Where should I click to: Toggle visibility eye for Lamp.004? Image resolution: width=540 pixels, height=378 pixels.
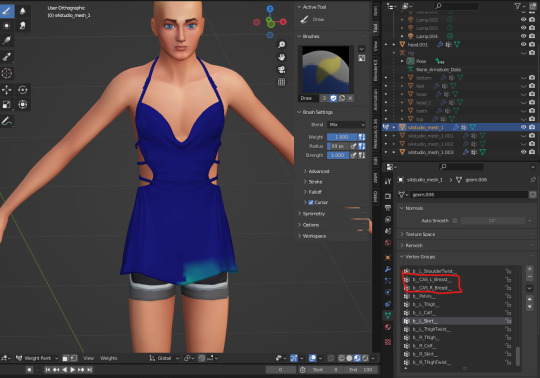click(523, 36)
